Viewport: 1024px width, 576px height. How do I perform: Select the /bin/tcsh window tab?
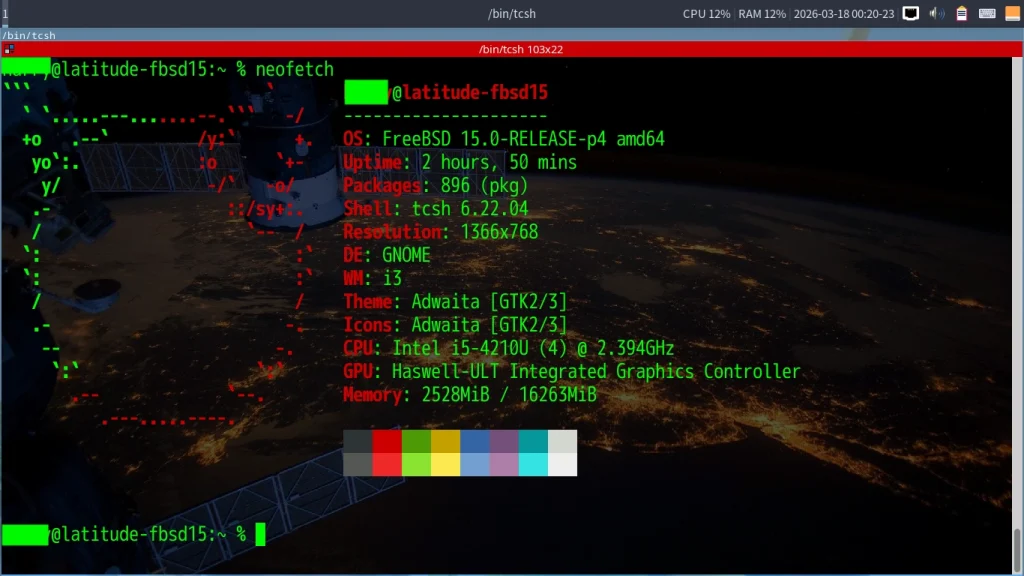tap(30, 35)
